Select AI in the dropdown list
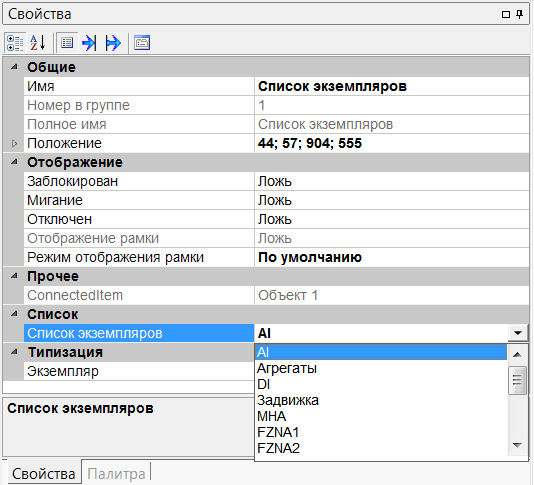This screenshot has width=534, height=485. [381, 352]
